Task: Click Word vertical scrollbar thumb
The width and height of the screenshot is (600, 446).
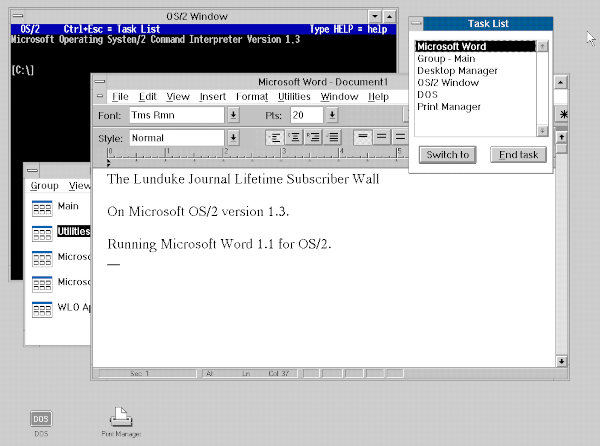Action: coord(561,148)
